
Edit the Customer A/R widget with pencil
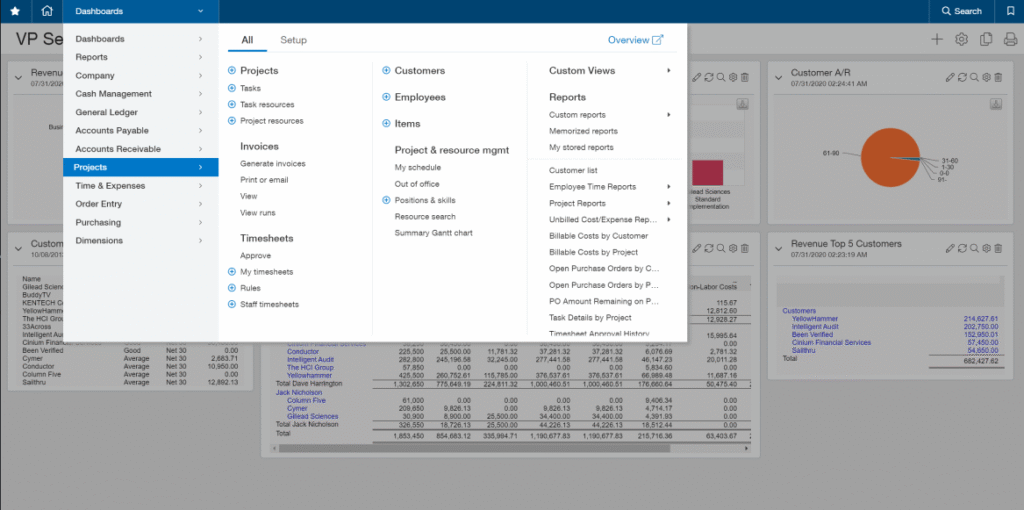point(950,77)
